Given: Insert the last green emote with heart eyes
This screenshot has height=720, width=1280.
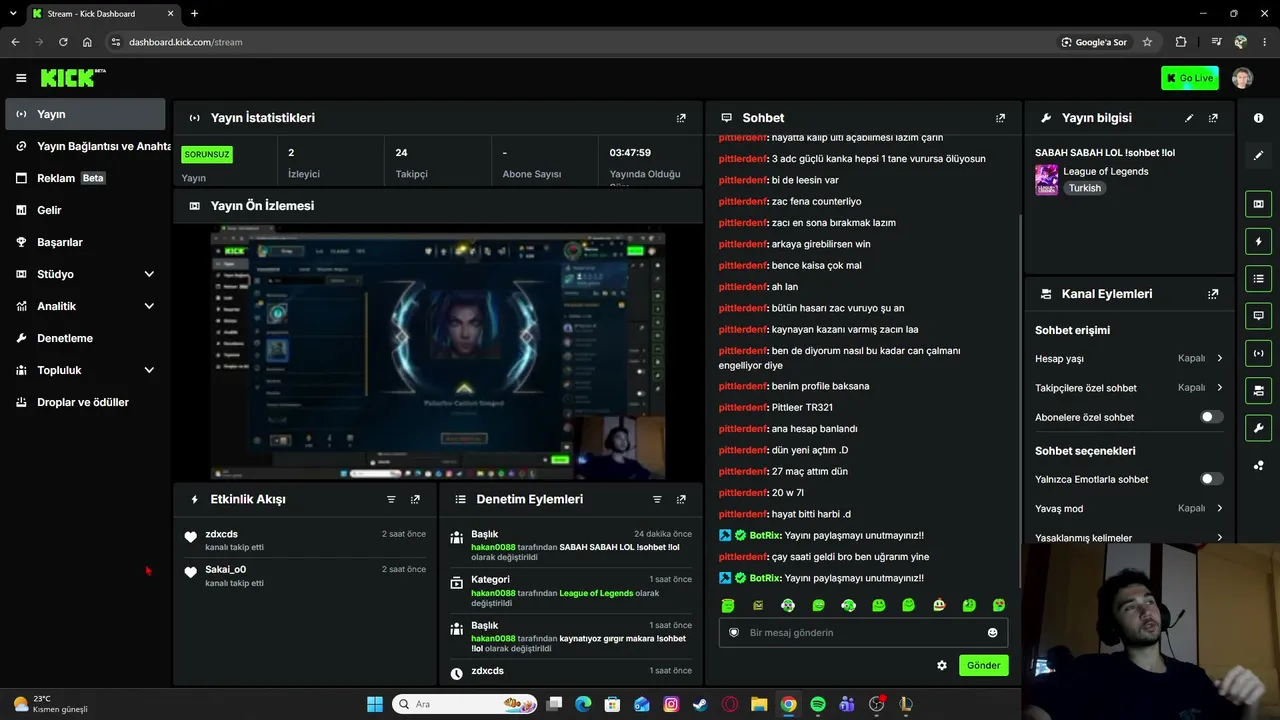Looking at the screenshot, I should pyautogui.click(x=999, y=605).
